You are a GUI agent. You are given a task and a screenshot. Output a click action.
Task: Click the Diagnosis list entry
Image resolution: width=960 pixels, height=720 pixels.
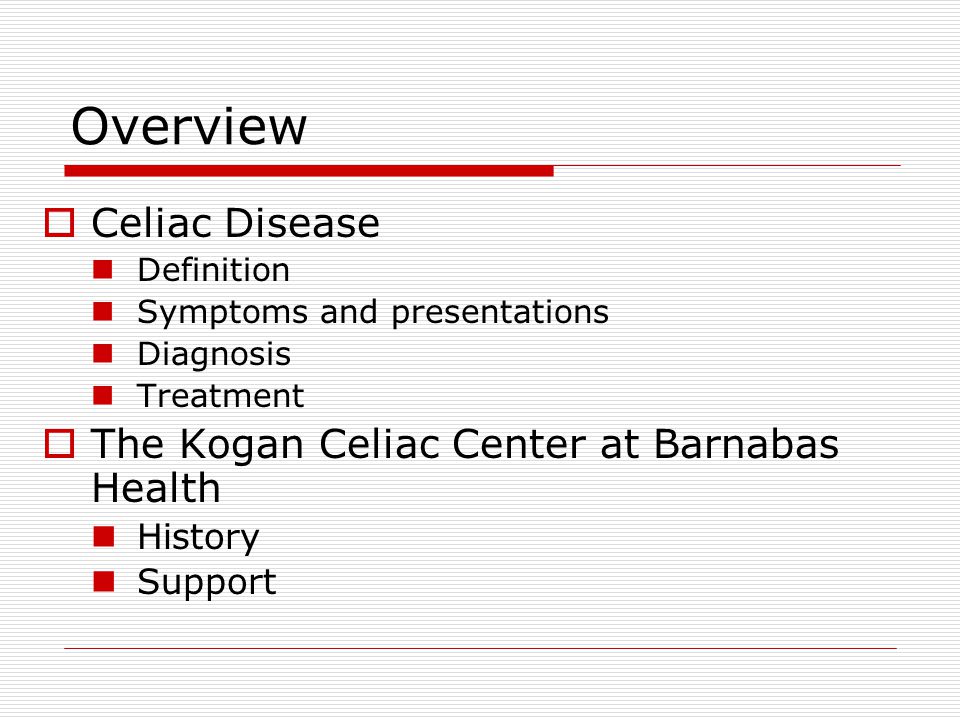[x=214, y=355]
